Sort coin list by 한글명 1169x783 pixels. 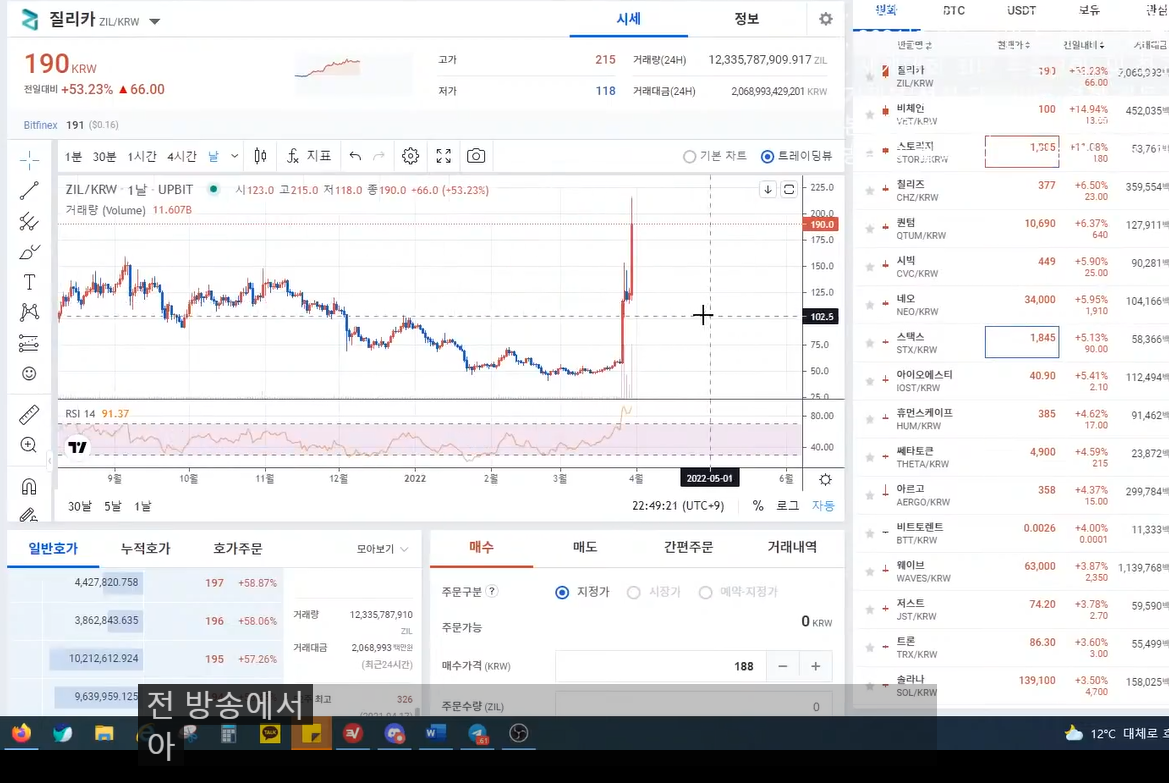[x=914, y=45]
